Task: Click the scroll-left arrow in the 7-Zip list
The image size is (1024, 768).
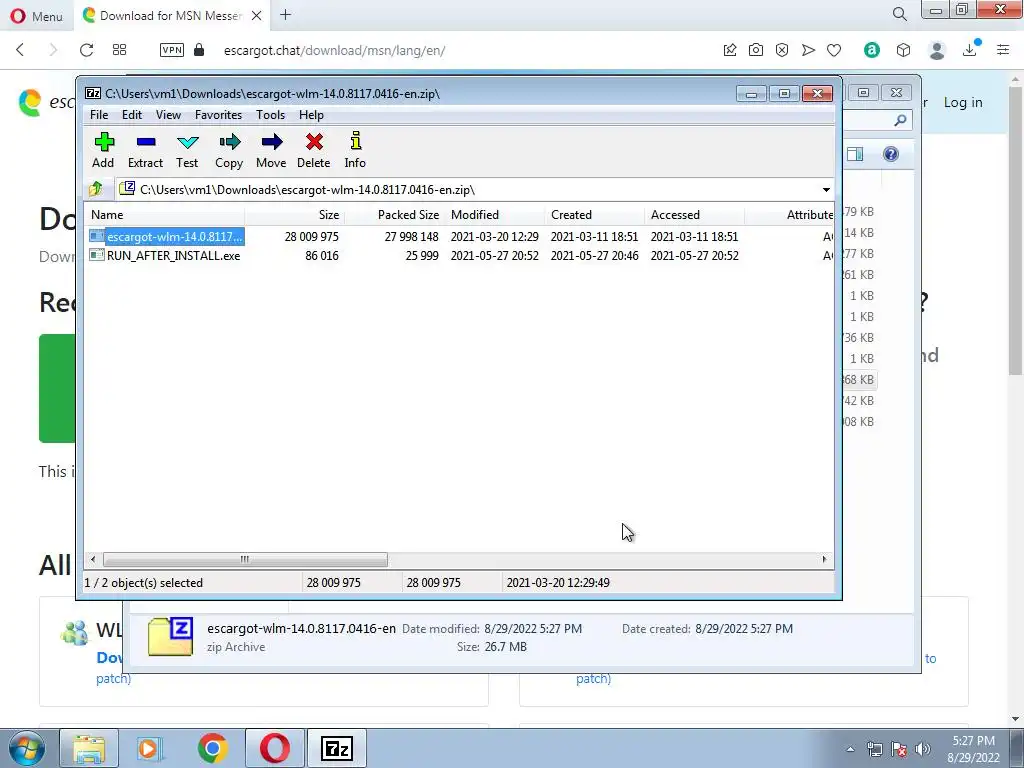Action: [93, 559]
